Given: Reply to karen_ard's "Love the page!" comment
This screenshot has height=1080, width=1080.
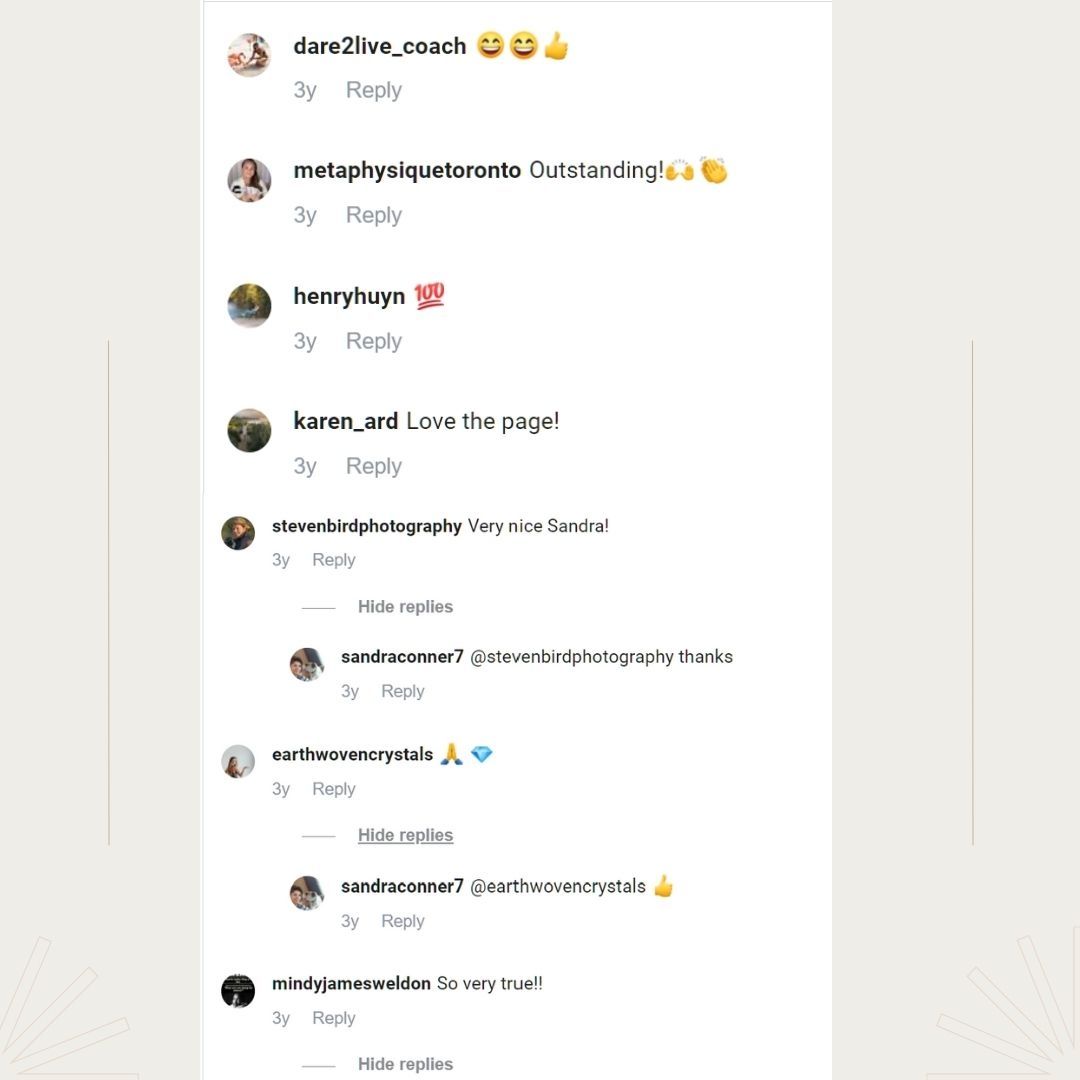Looking at the screenshot, I should (x=373, y=466).
